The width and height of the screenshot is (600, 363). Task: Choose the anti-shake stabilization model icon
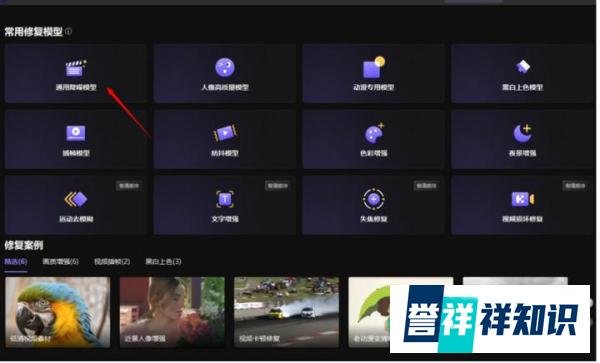tap(225, 133)
